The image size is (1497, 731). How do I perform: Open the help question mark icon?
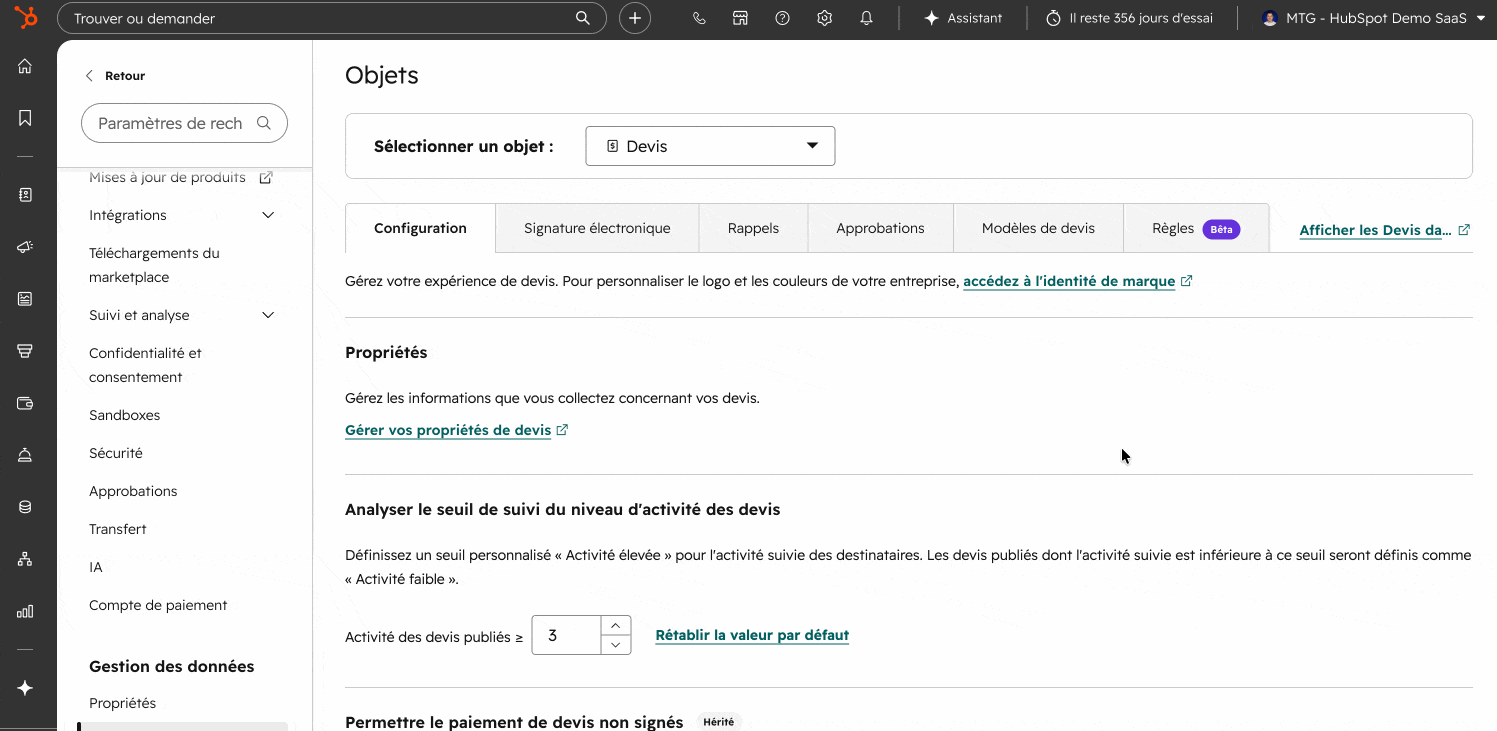[783, 18]
